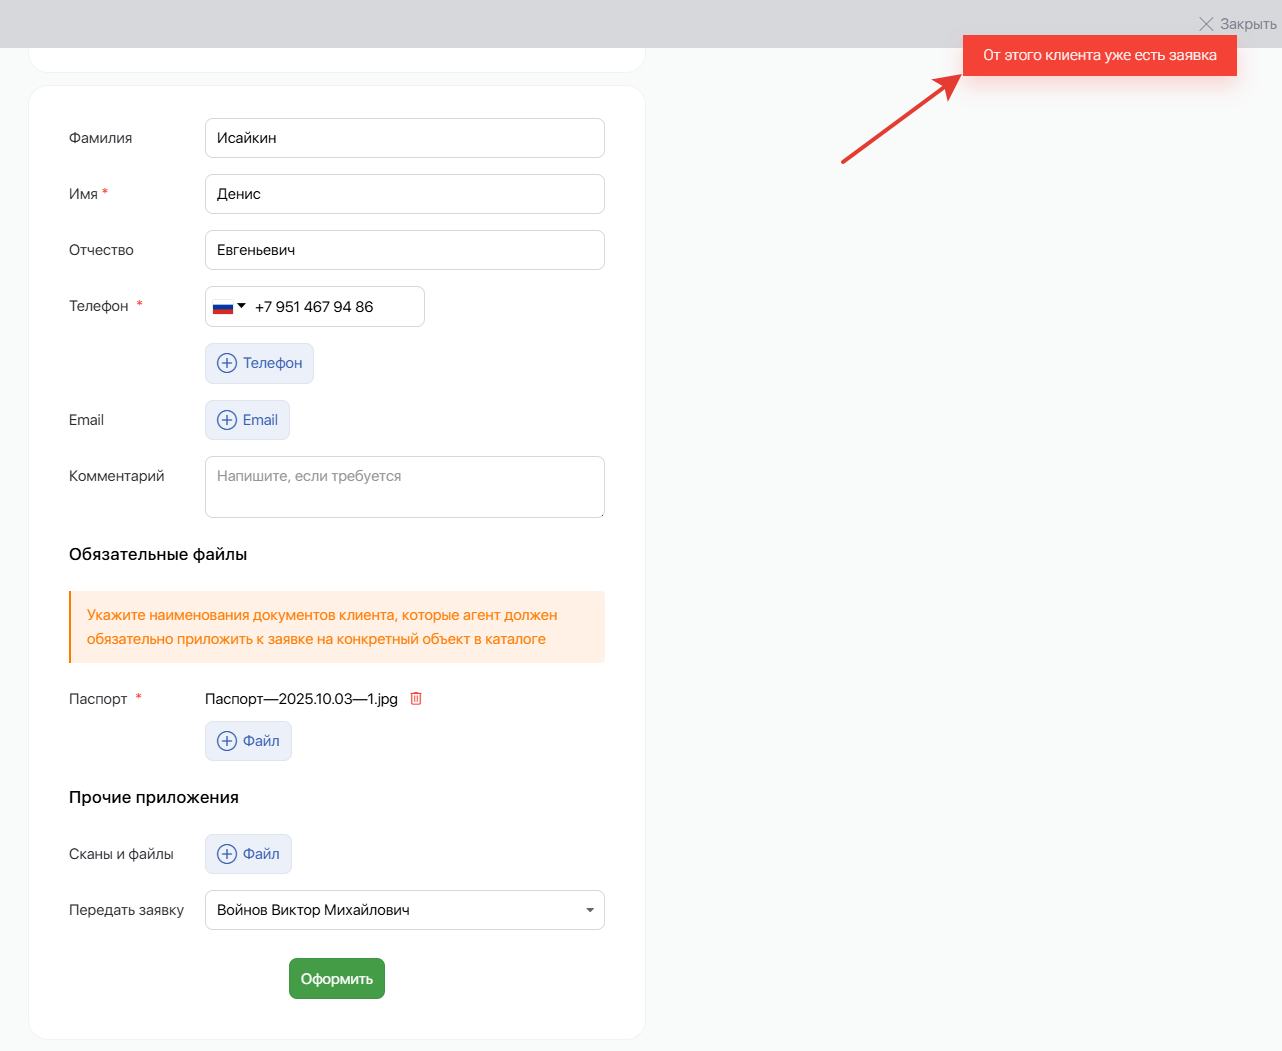Delete the Паспорт—2025.10.03—1.jpg file via trash icon
The image size is (1282, 1051).
416,699
